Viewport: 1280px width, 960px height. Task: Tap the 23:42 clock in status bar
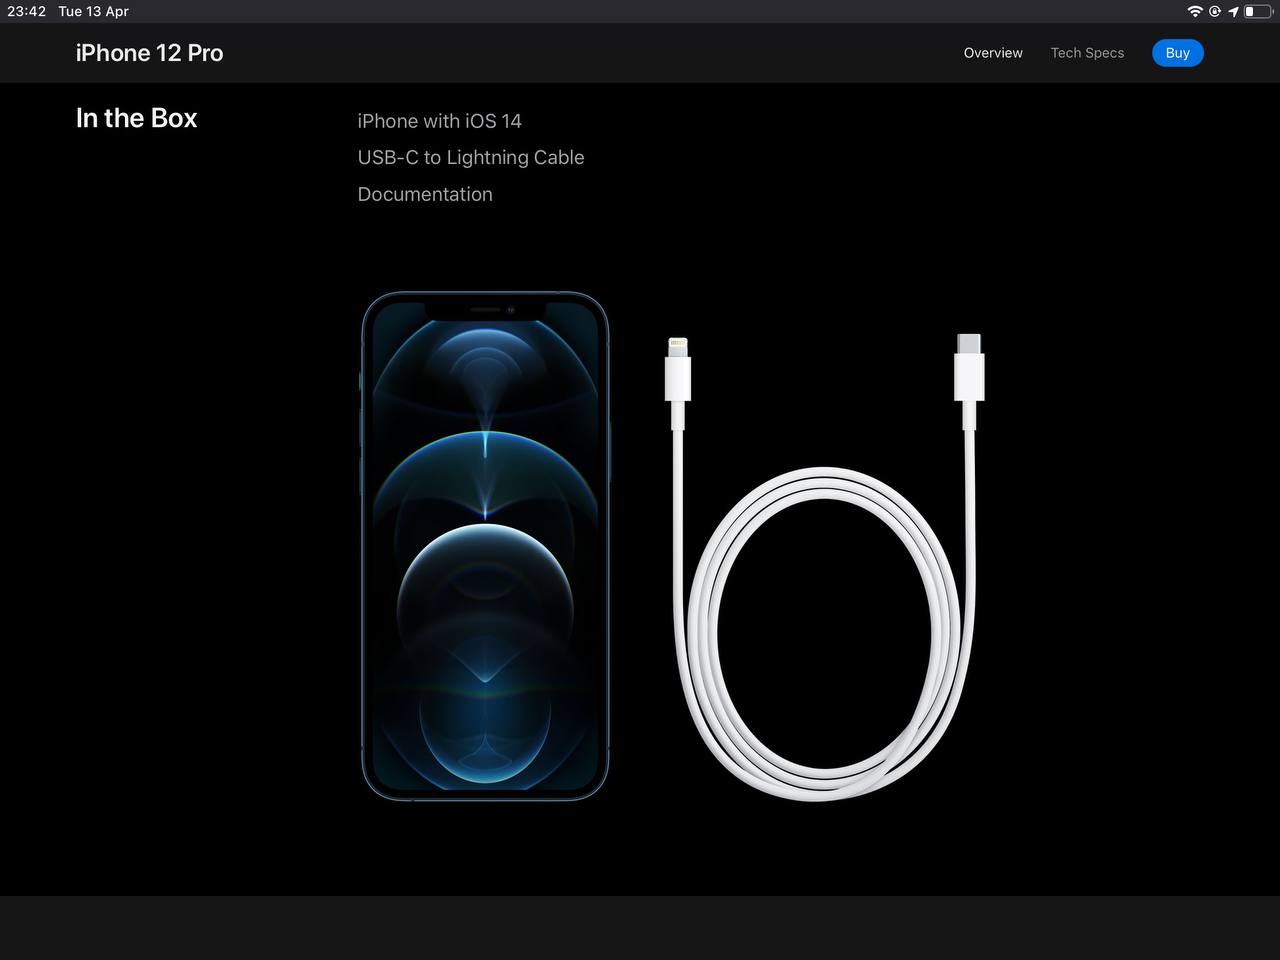pyautogui.click(x=27, y=11)
